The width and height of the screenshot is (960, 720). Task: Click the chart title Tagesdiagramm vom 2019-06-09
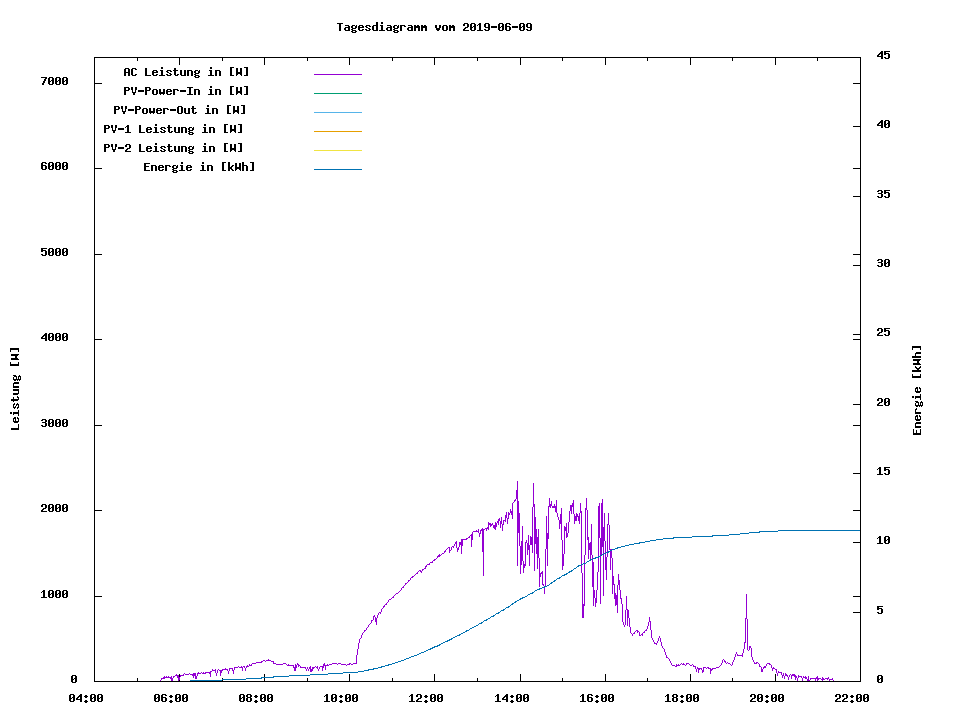[434, 27]
